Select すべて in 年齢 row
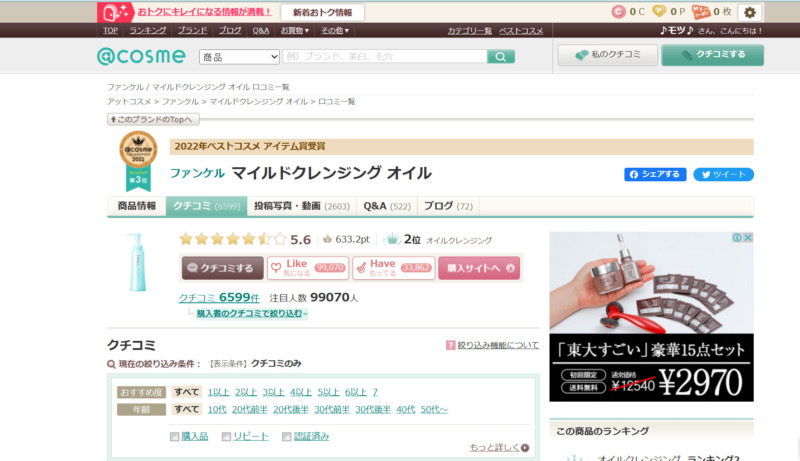The width and height of the screenshot is (800, 461). pos(187,409)
